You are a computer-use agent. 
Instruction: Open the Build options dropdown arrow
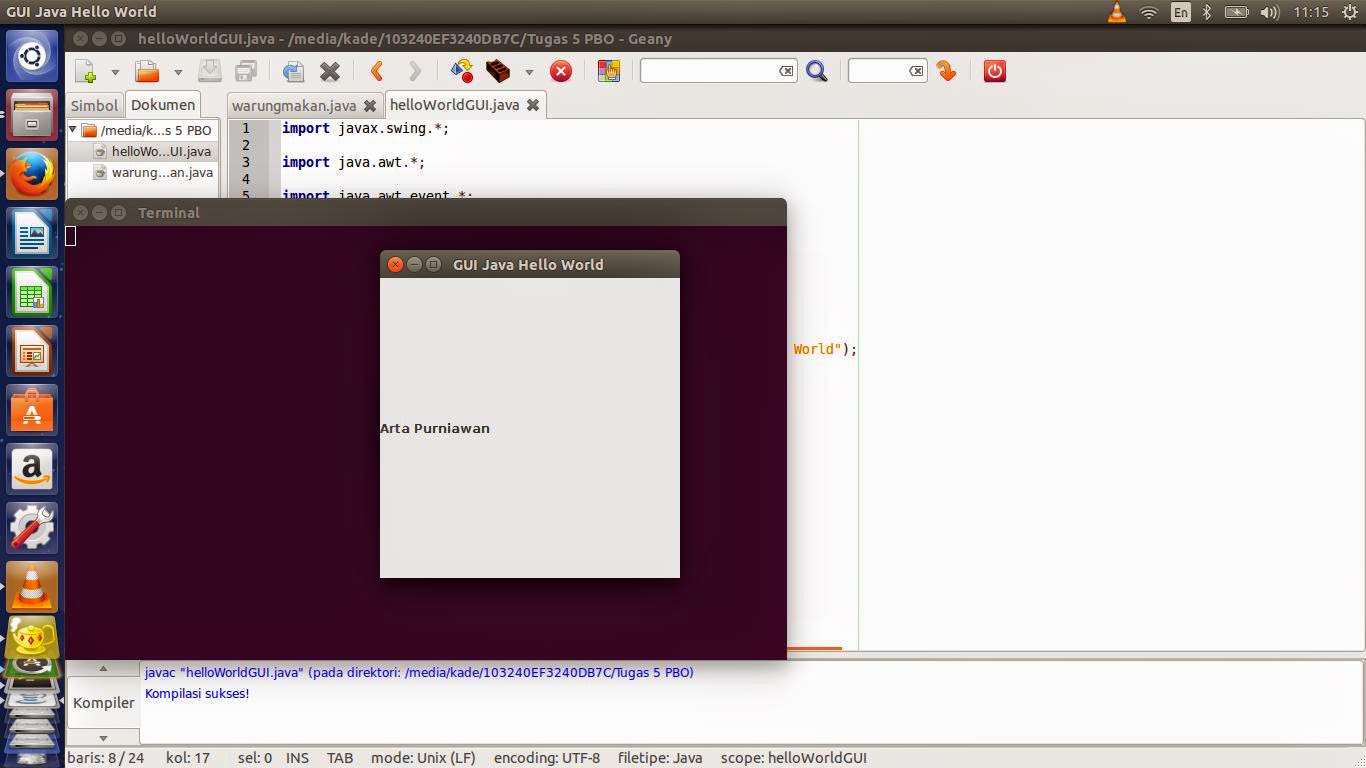pyautogui.click(x=528, y=71)
